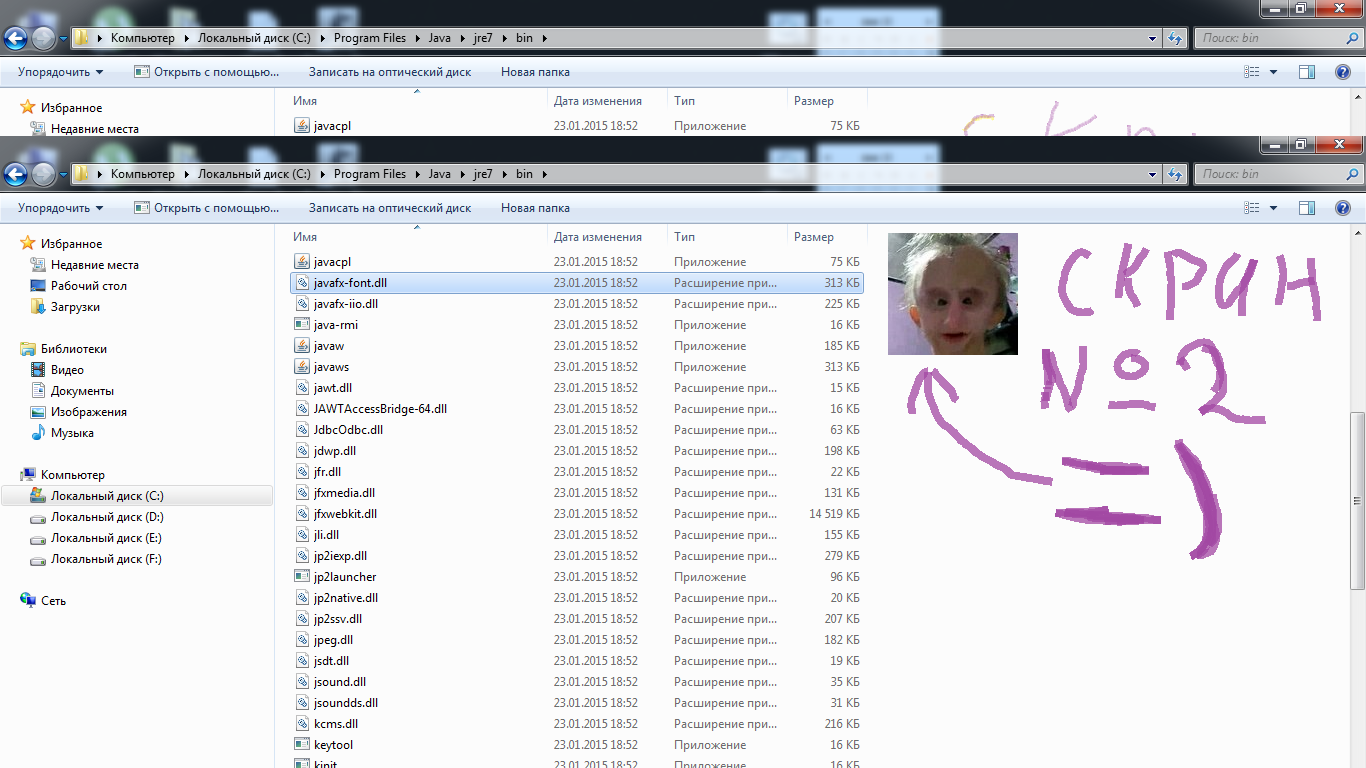Select the jp2launcher application icon

pyautogui.click(x=302, y=577)
